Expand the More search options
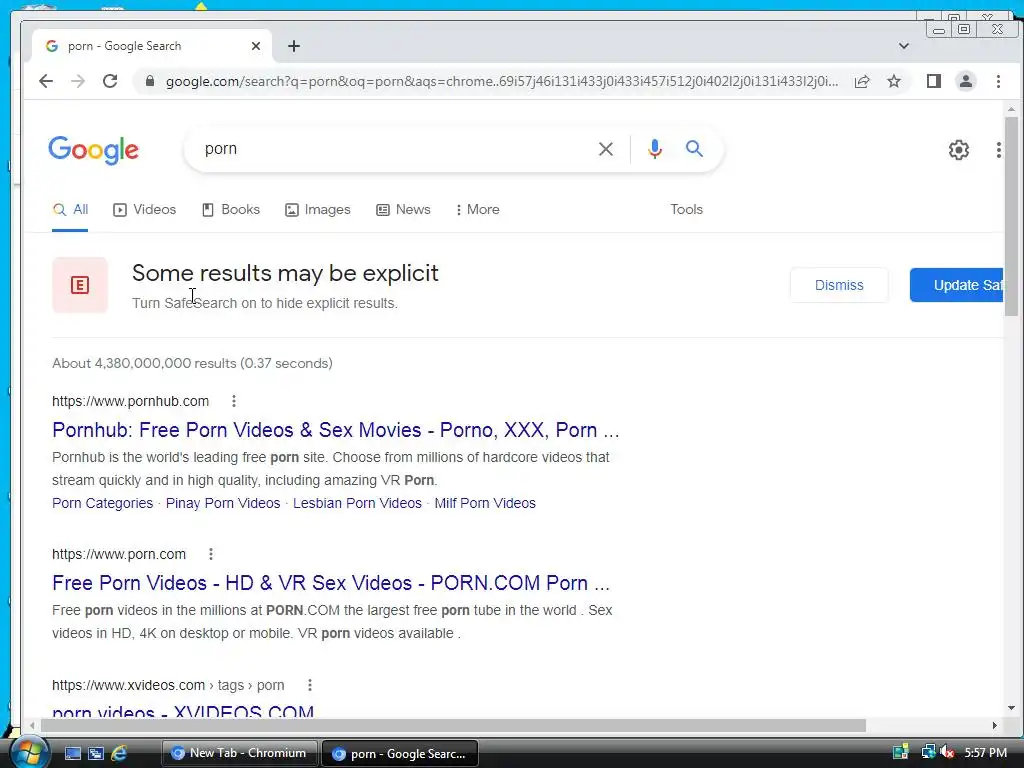This screenshot has width=1024, height=768. (477, 210)
